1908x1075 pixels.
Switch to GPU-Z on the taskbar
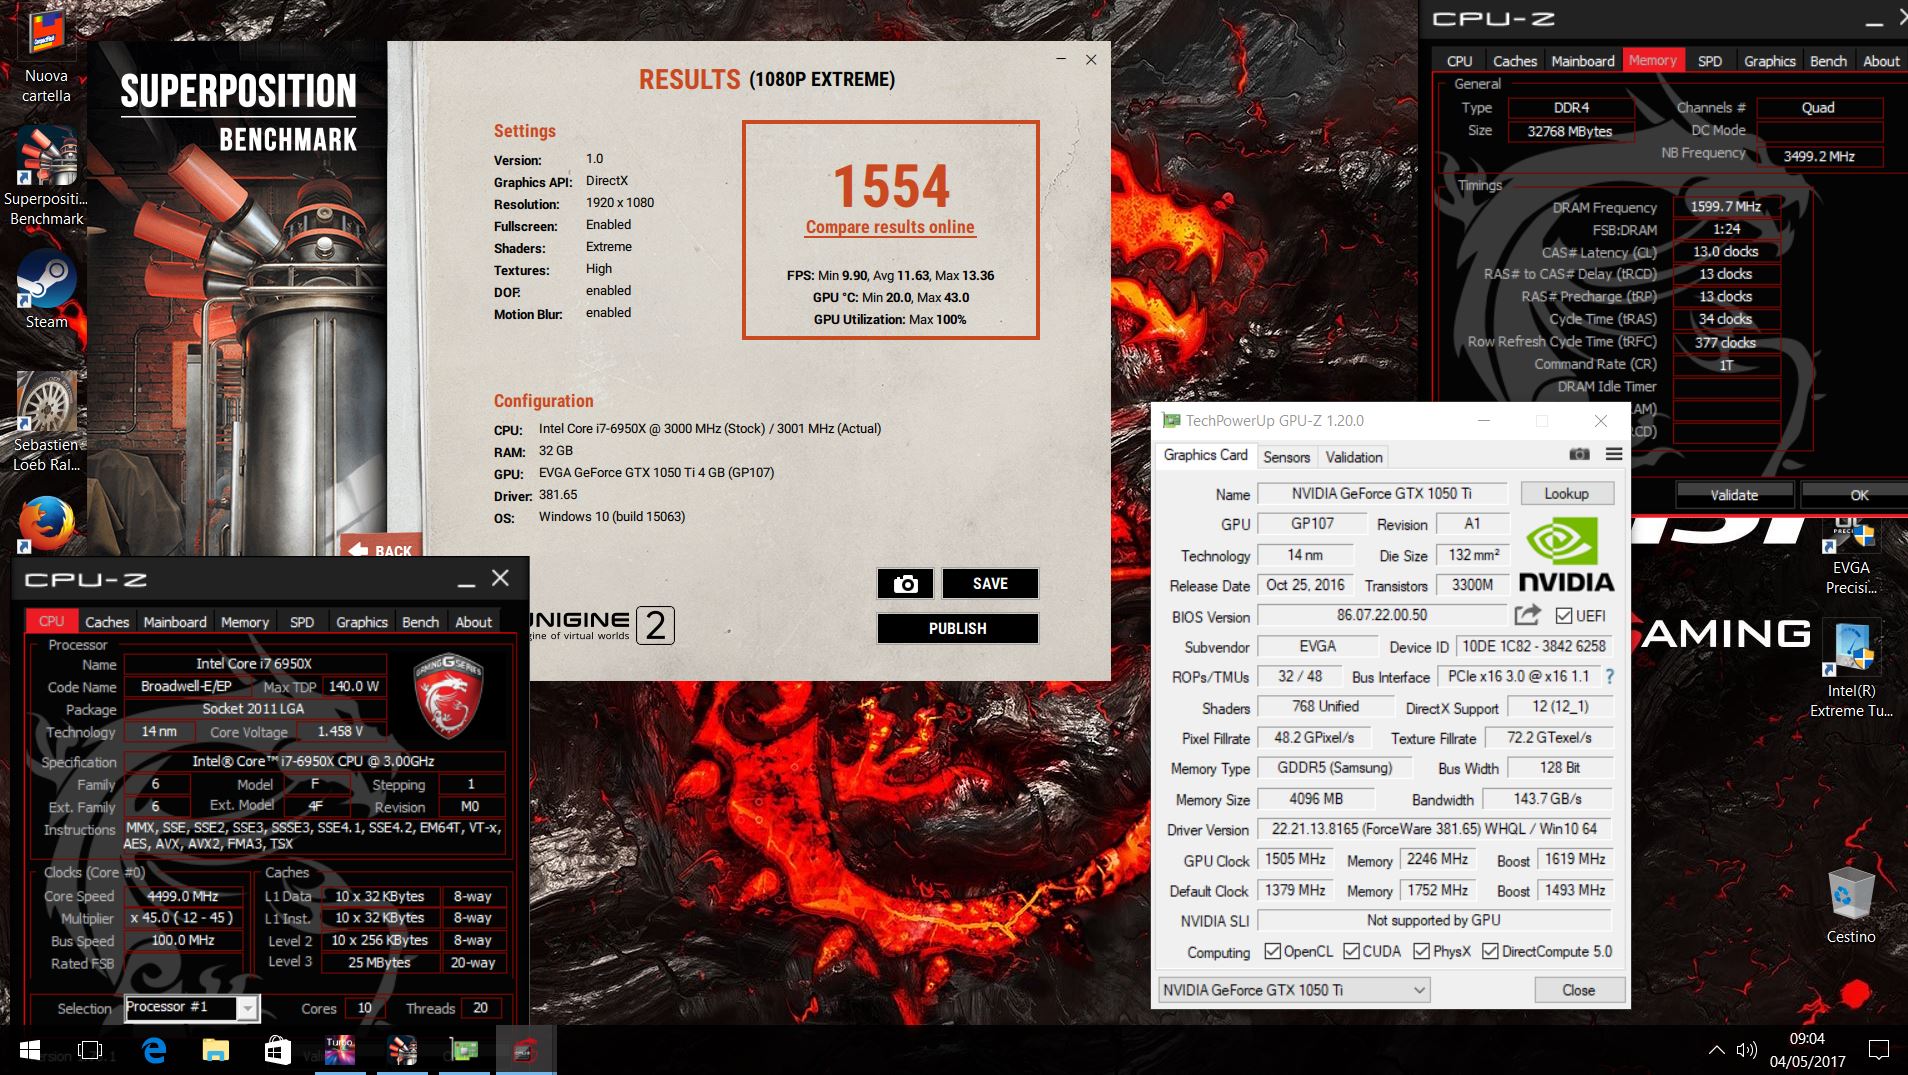click(464, 1050)
